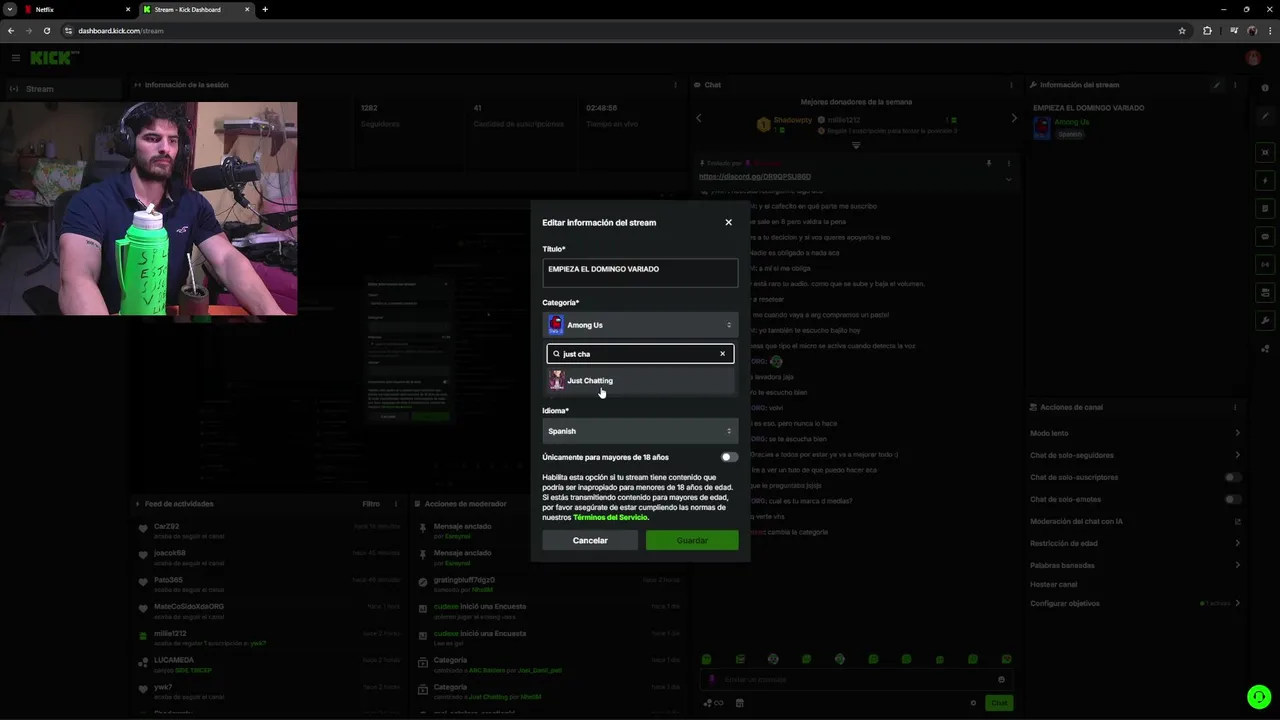Expand the top donors leaderboard

point(856,145)
